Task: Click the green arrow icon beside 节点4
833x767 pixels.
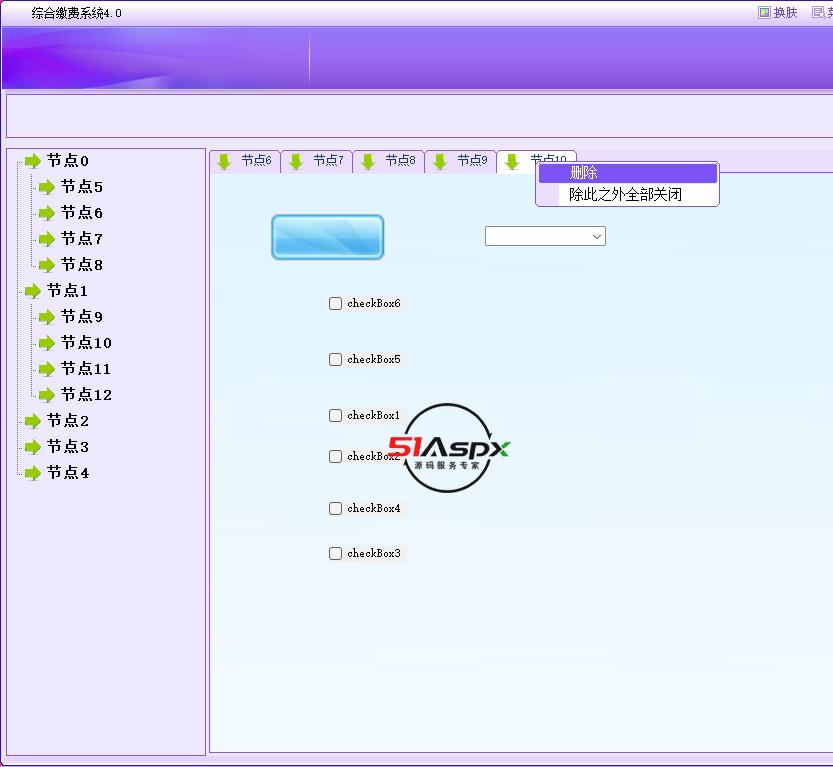Action: (x=33, y=473)
